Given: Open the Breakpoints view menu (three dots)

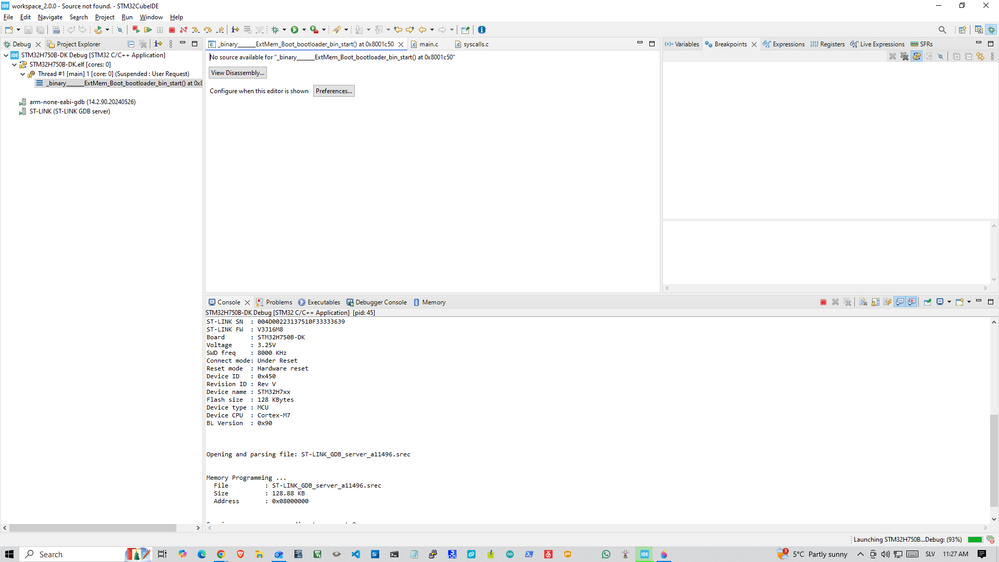Looking at the screenshot, I should (992, 57).
